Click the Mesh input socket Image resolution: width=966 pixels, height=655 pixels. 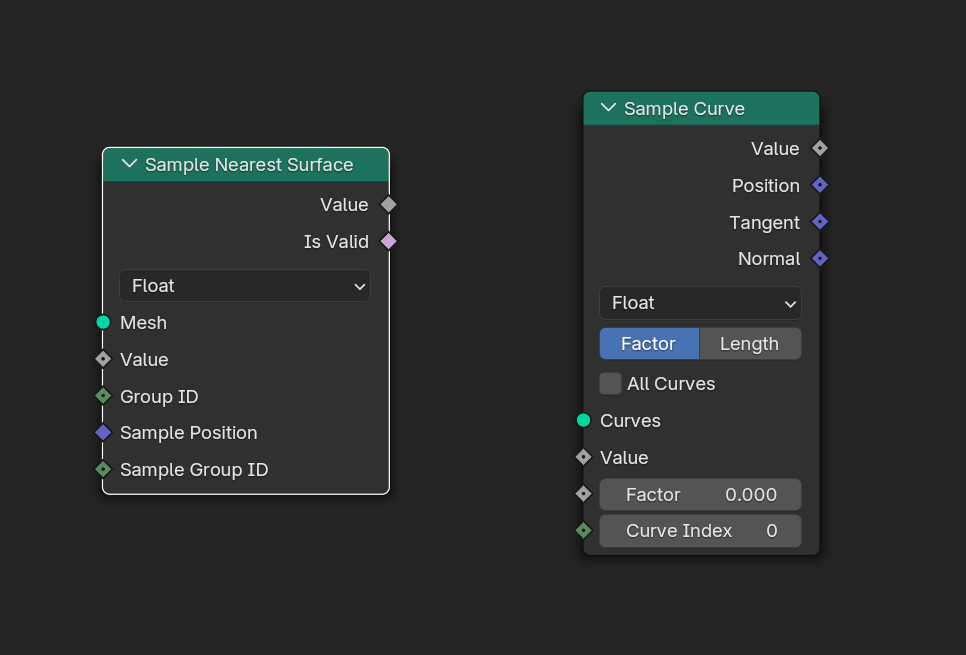point(103,322)
